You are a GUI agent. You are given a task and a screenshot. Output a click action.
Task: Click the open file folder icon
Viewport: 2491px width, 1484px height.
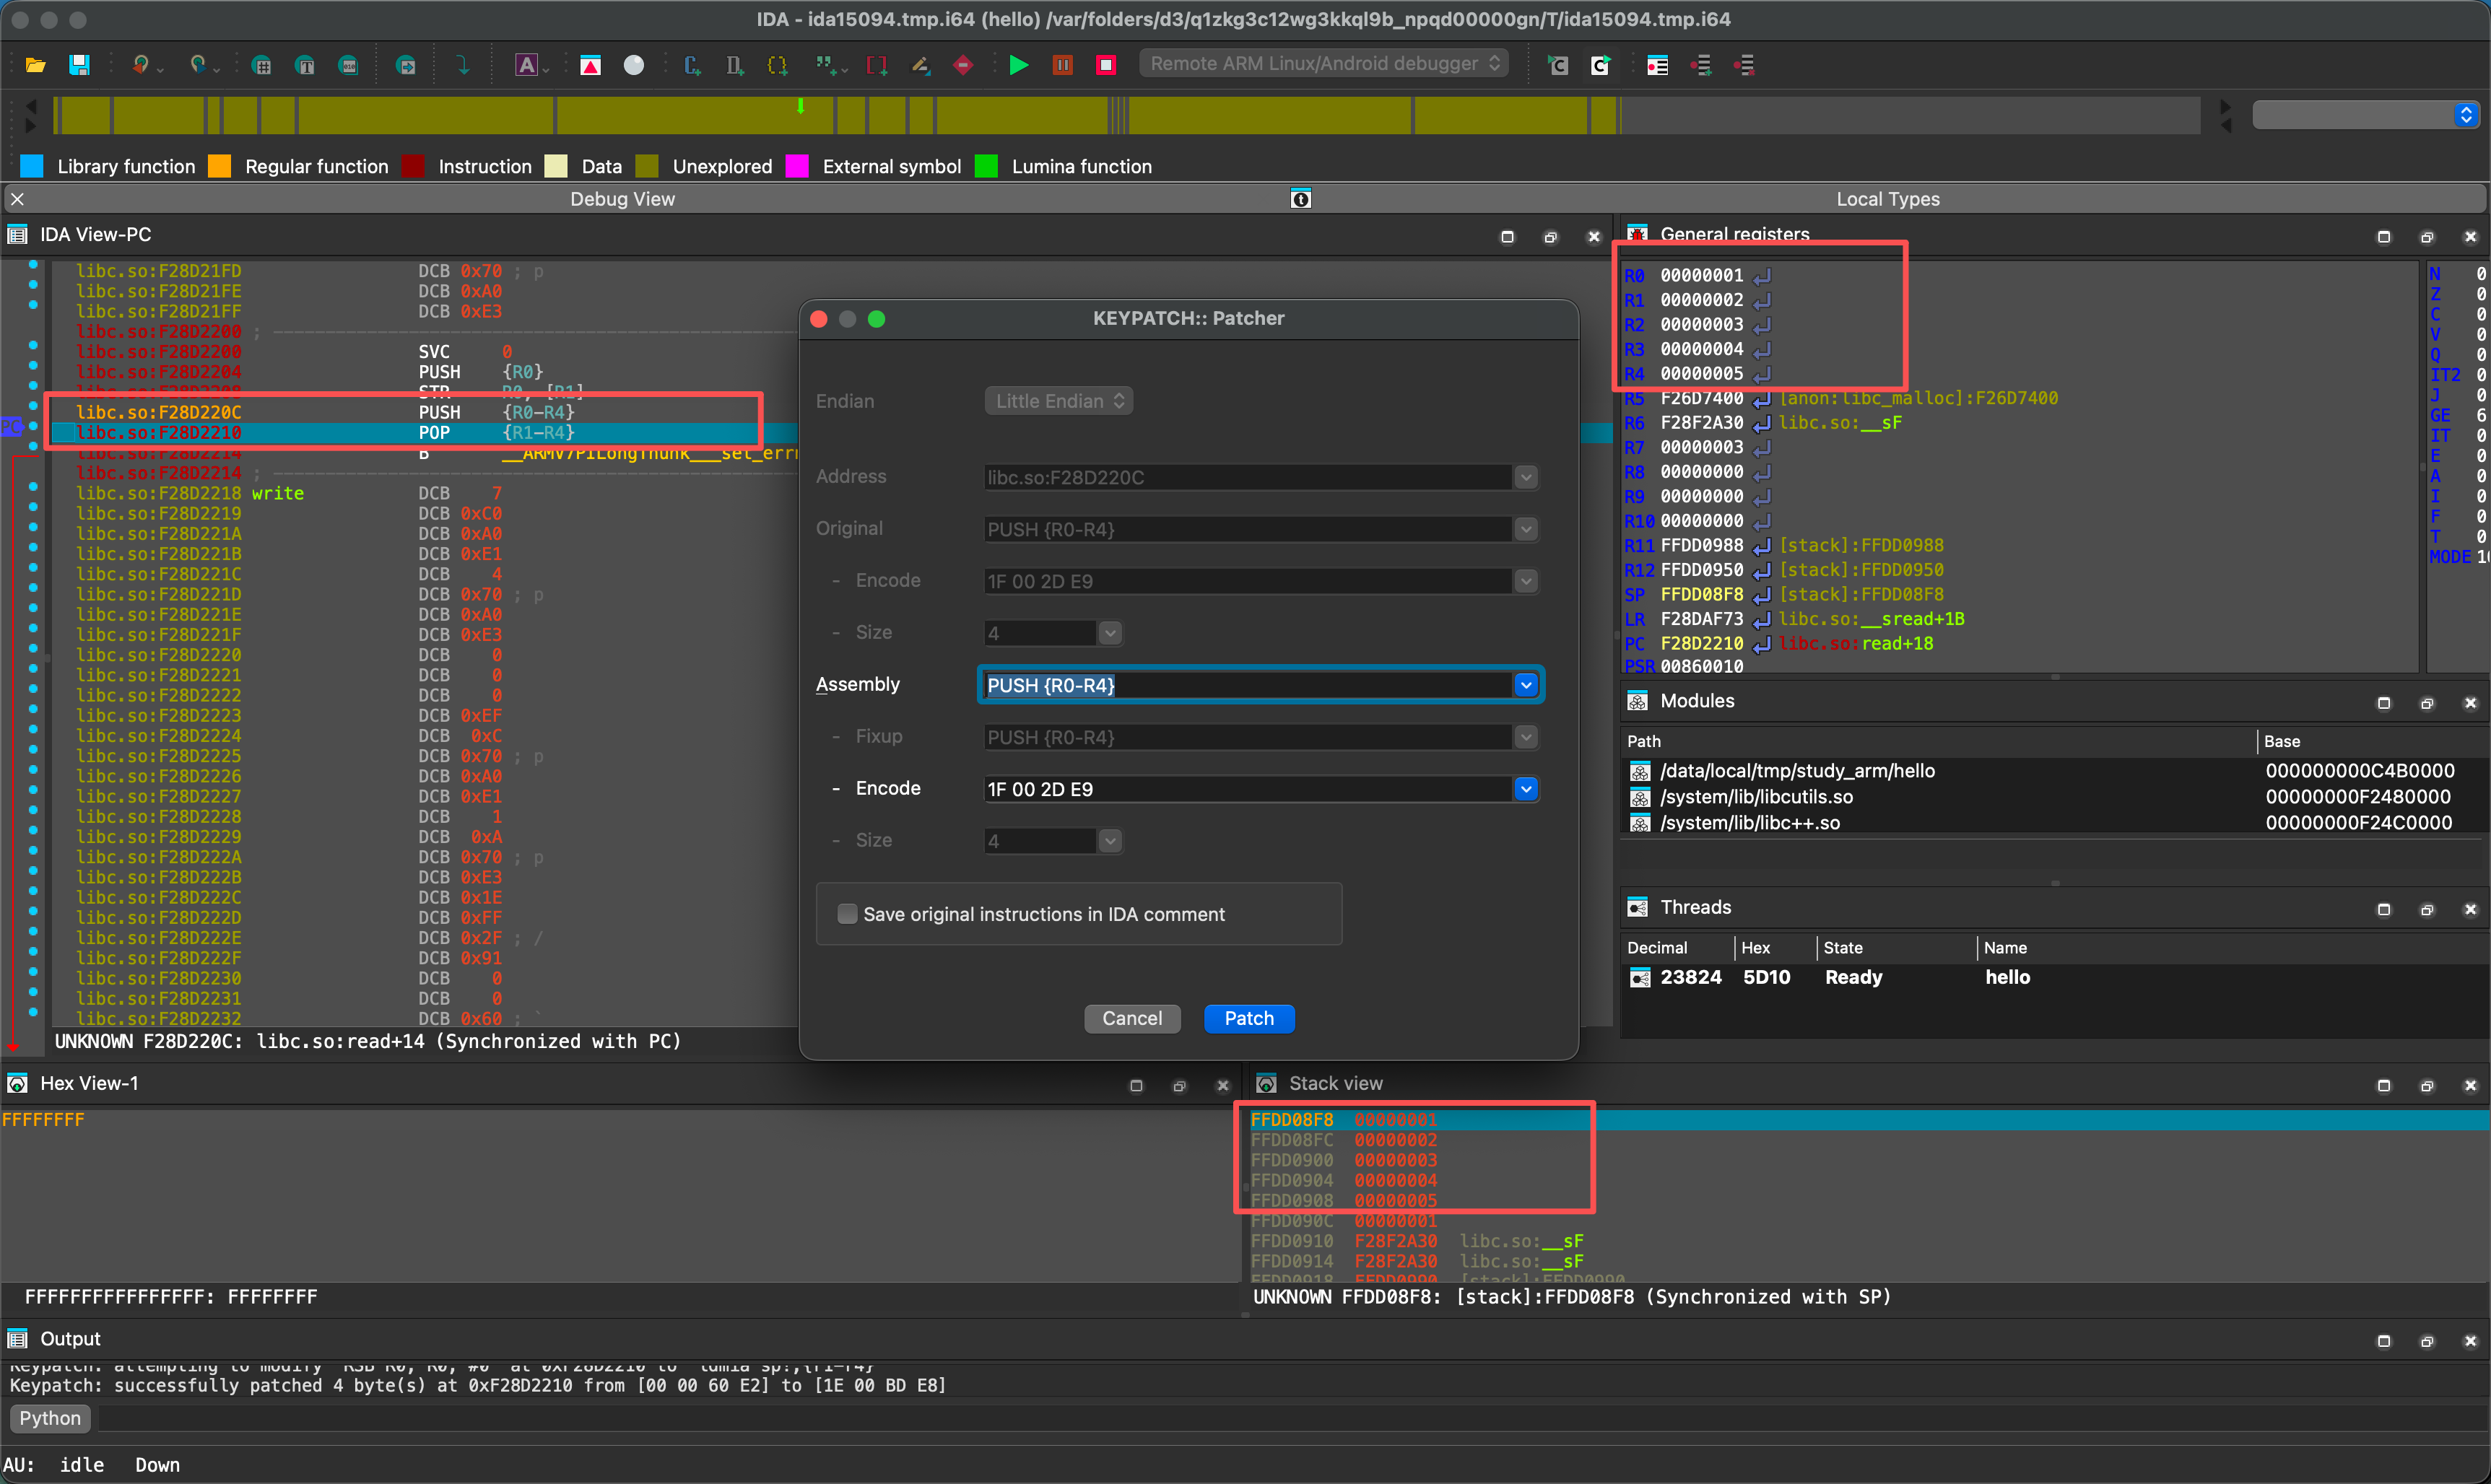pyautogui.click(x=35, y=65)
